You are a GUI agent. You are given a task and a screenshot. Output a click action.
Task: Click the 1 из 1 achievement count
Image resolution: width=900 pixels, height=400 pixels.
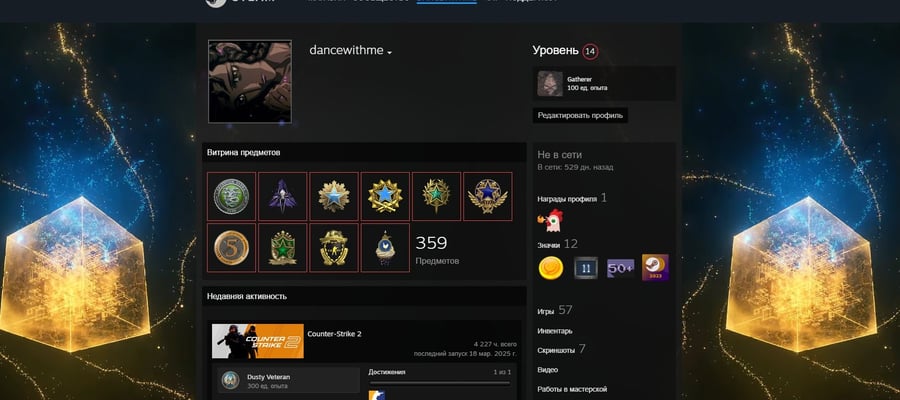(502, 372)
